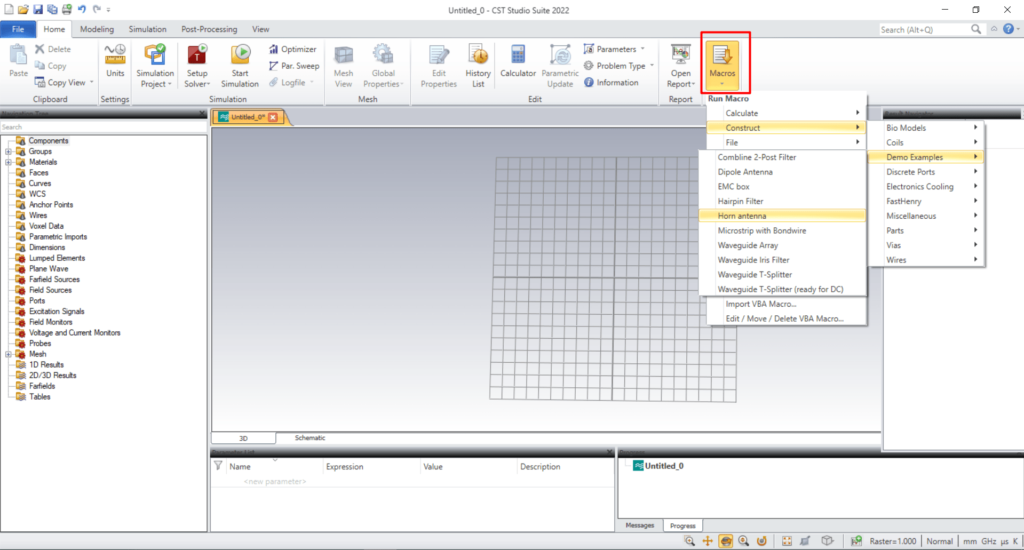Start Simulation from ribbon
Image resolution: width=1024 pixels, height=550 pixels.
click(x=240, y=65)
